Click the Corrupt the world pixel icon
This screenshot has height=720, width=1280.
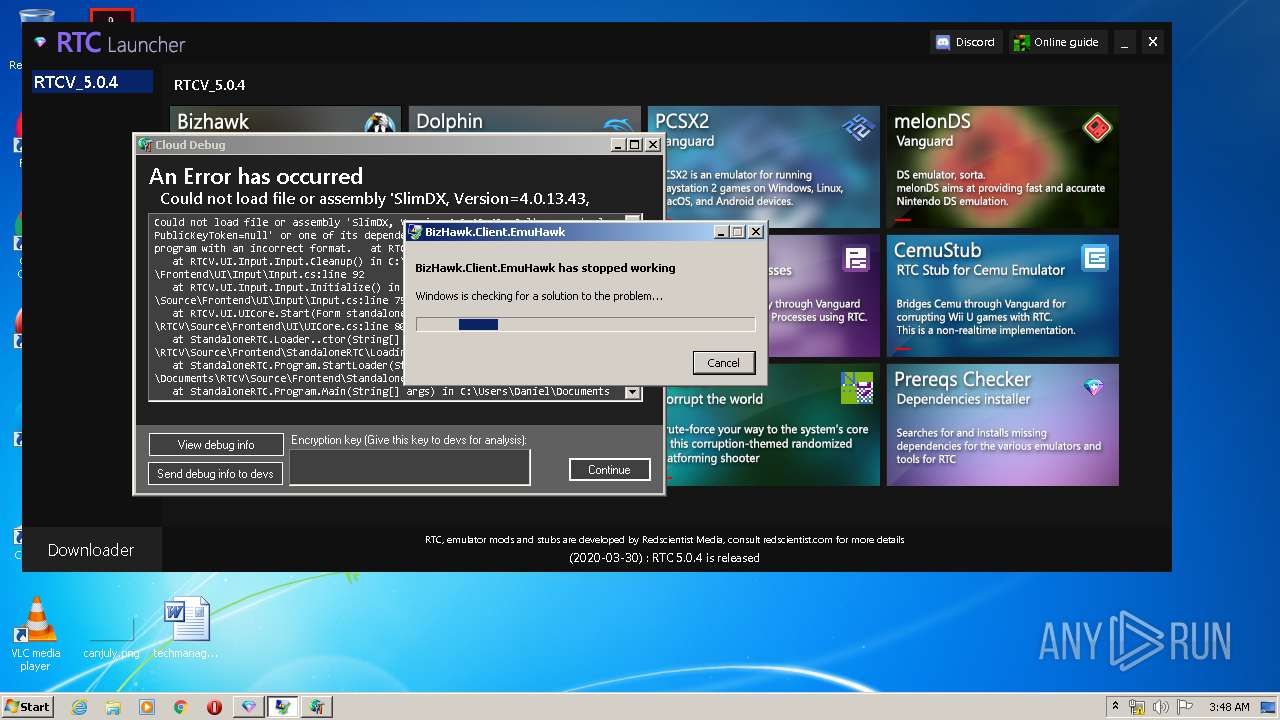pos(857,388)
